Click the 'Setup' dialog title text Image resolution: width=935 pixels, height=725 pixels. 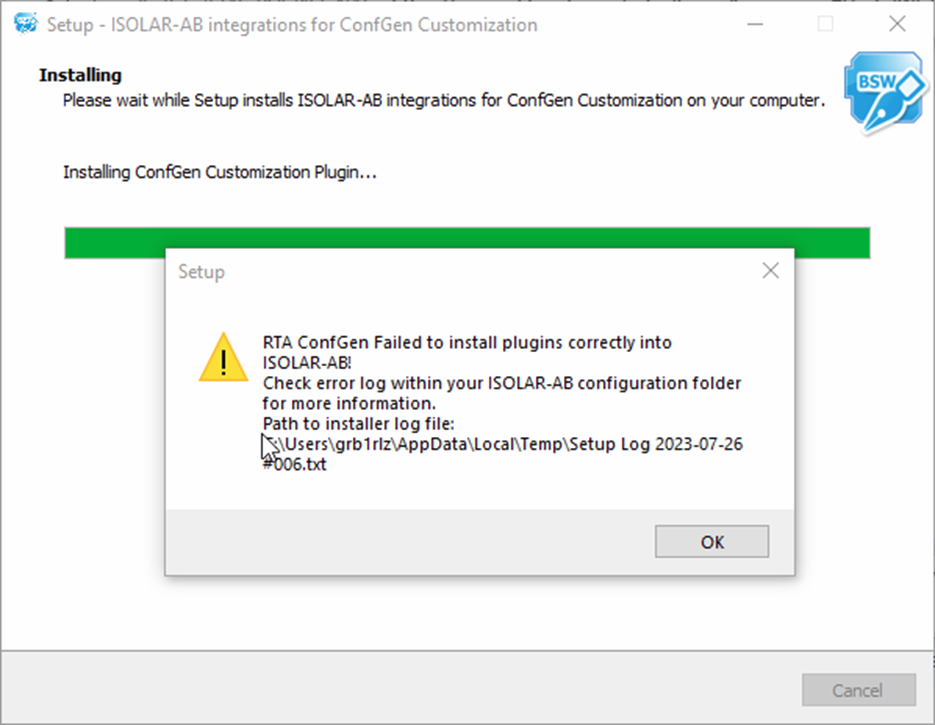(202, 272)
